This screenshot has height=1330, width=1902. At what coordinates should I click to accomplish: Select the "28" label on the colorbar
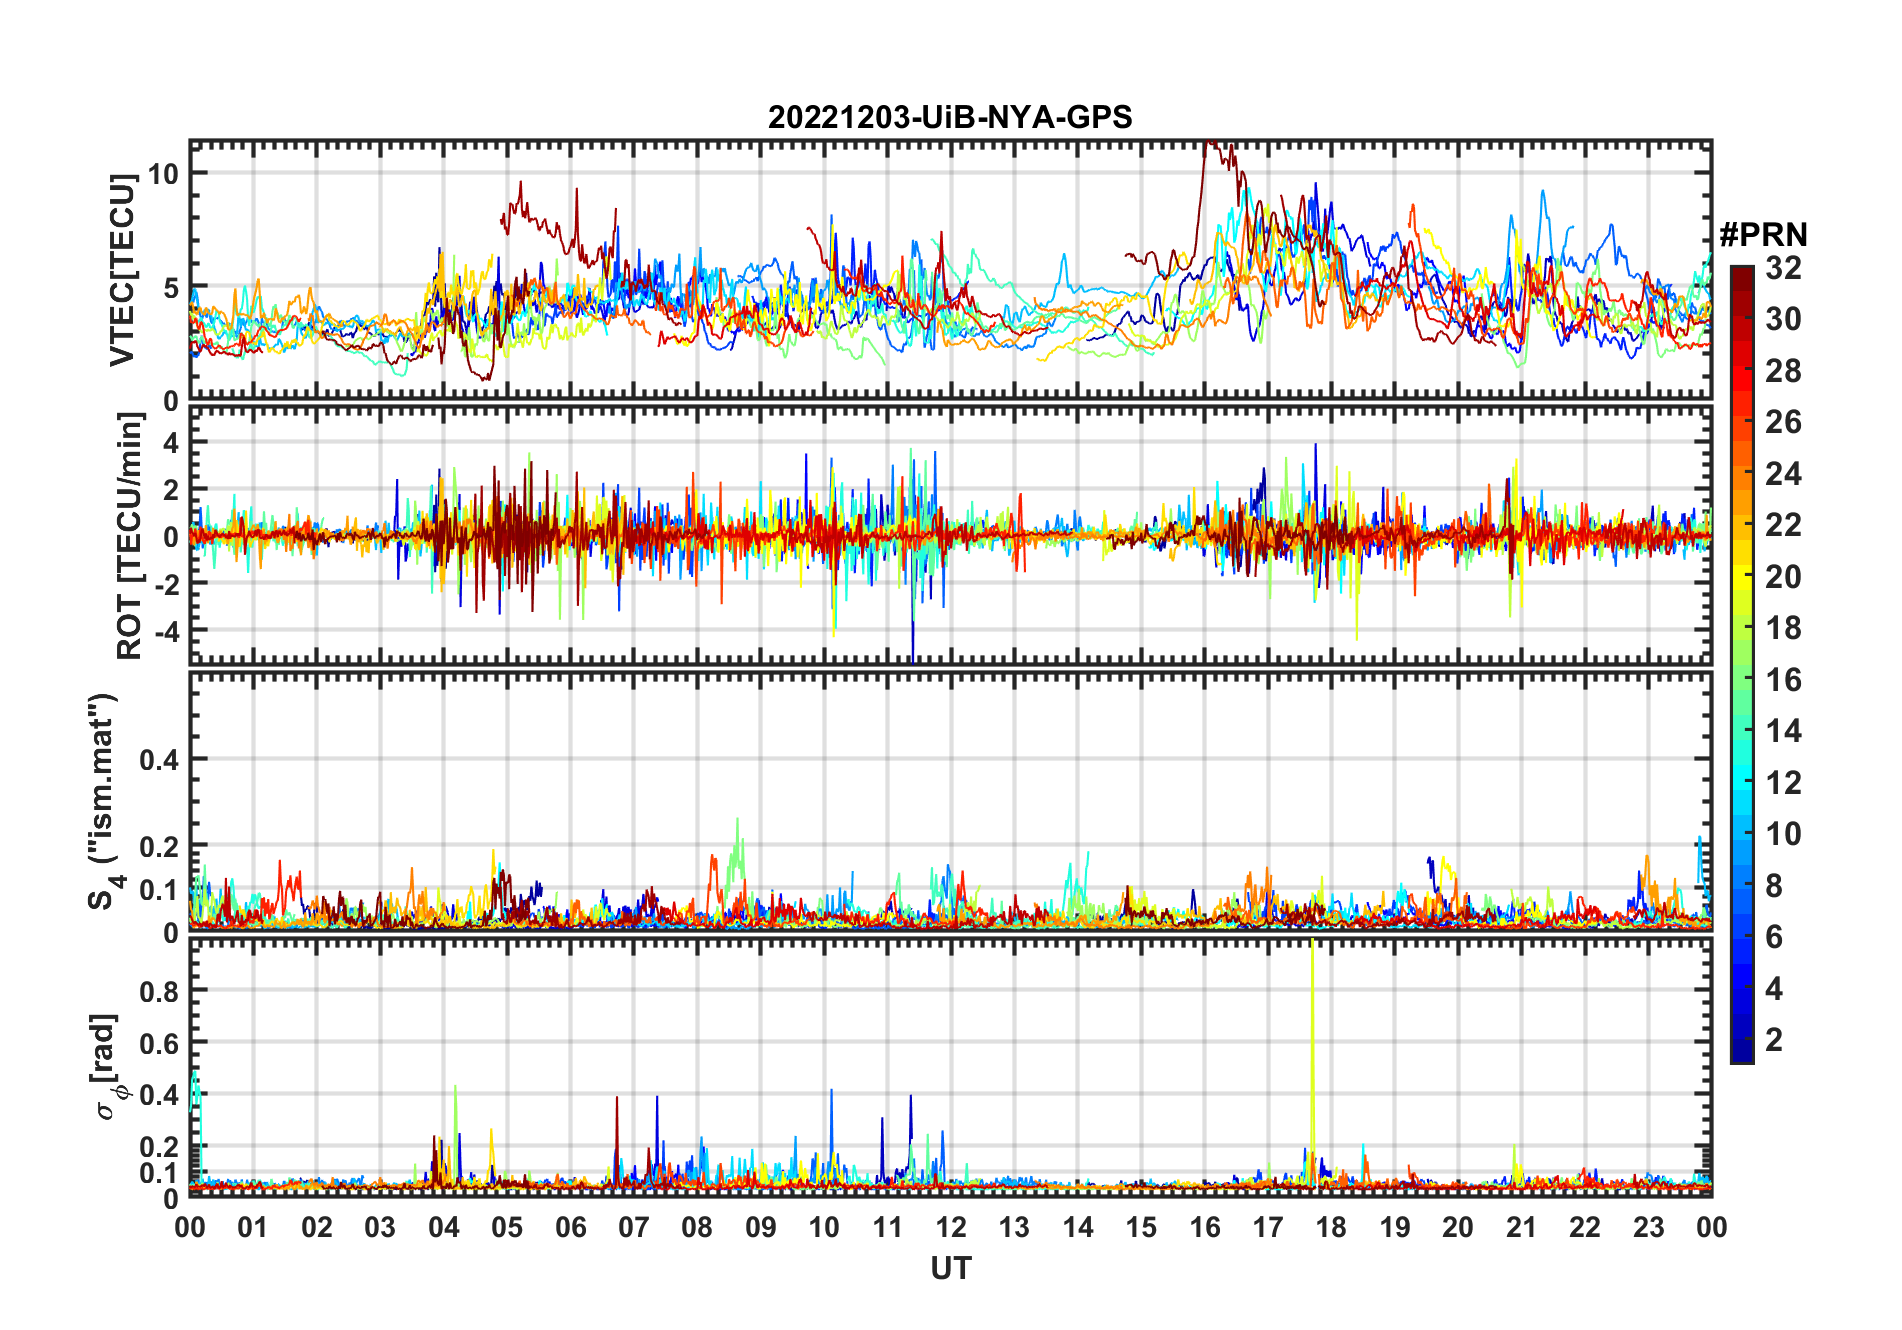pos(1783,371)
